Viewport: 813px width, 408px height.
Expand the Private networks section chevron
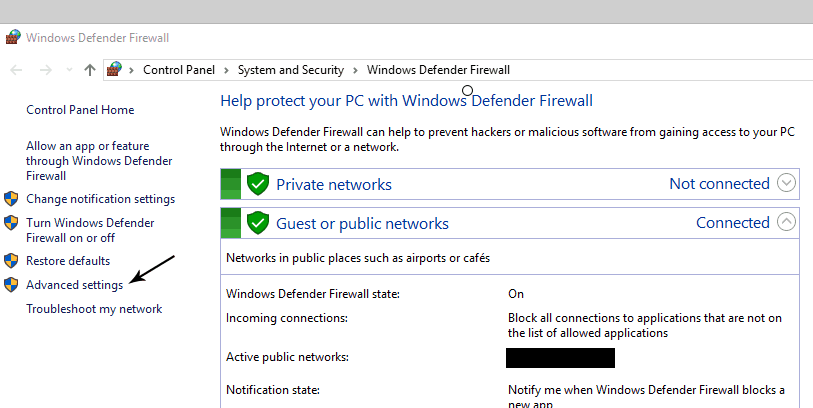pyautogui.click(x=787, y=183)
